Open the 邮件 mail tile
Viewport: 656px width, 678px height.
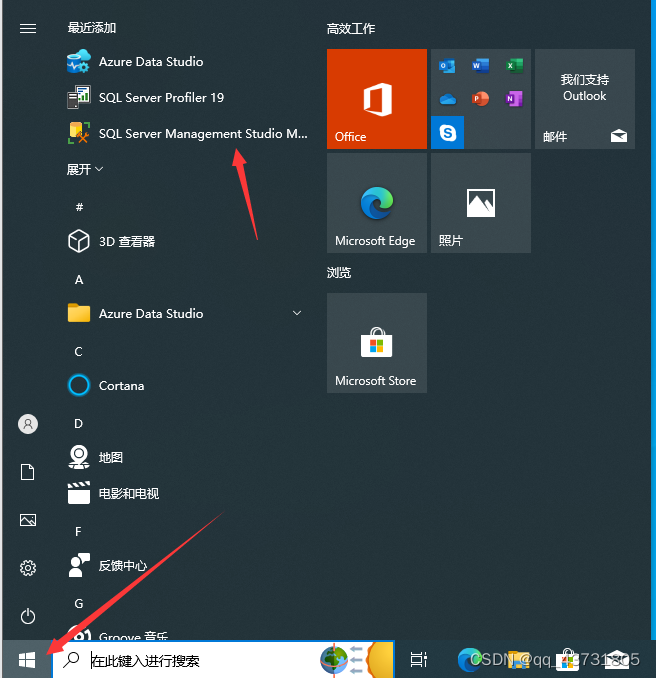(x=585, y=99)
